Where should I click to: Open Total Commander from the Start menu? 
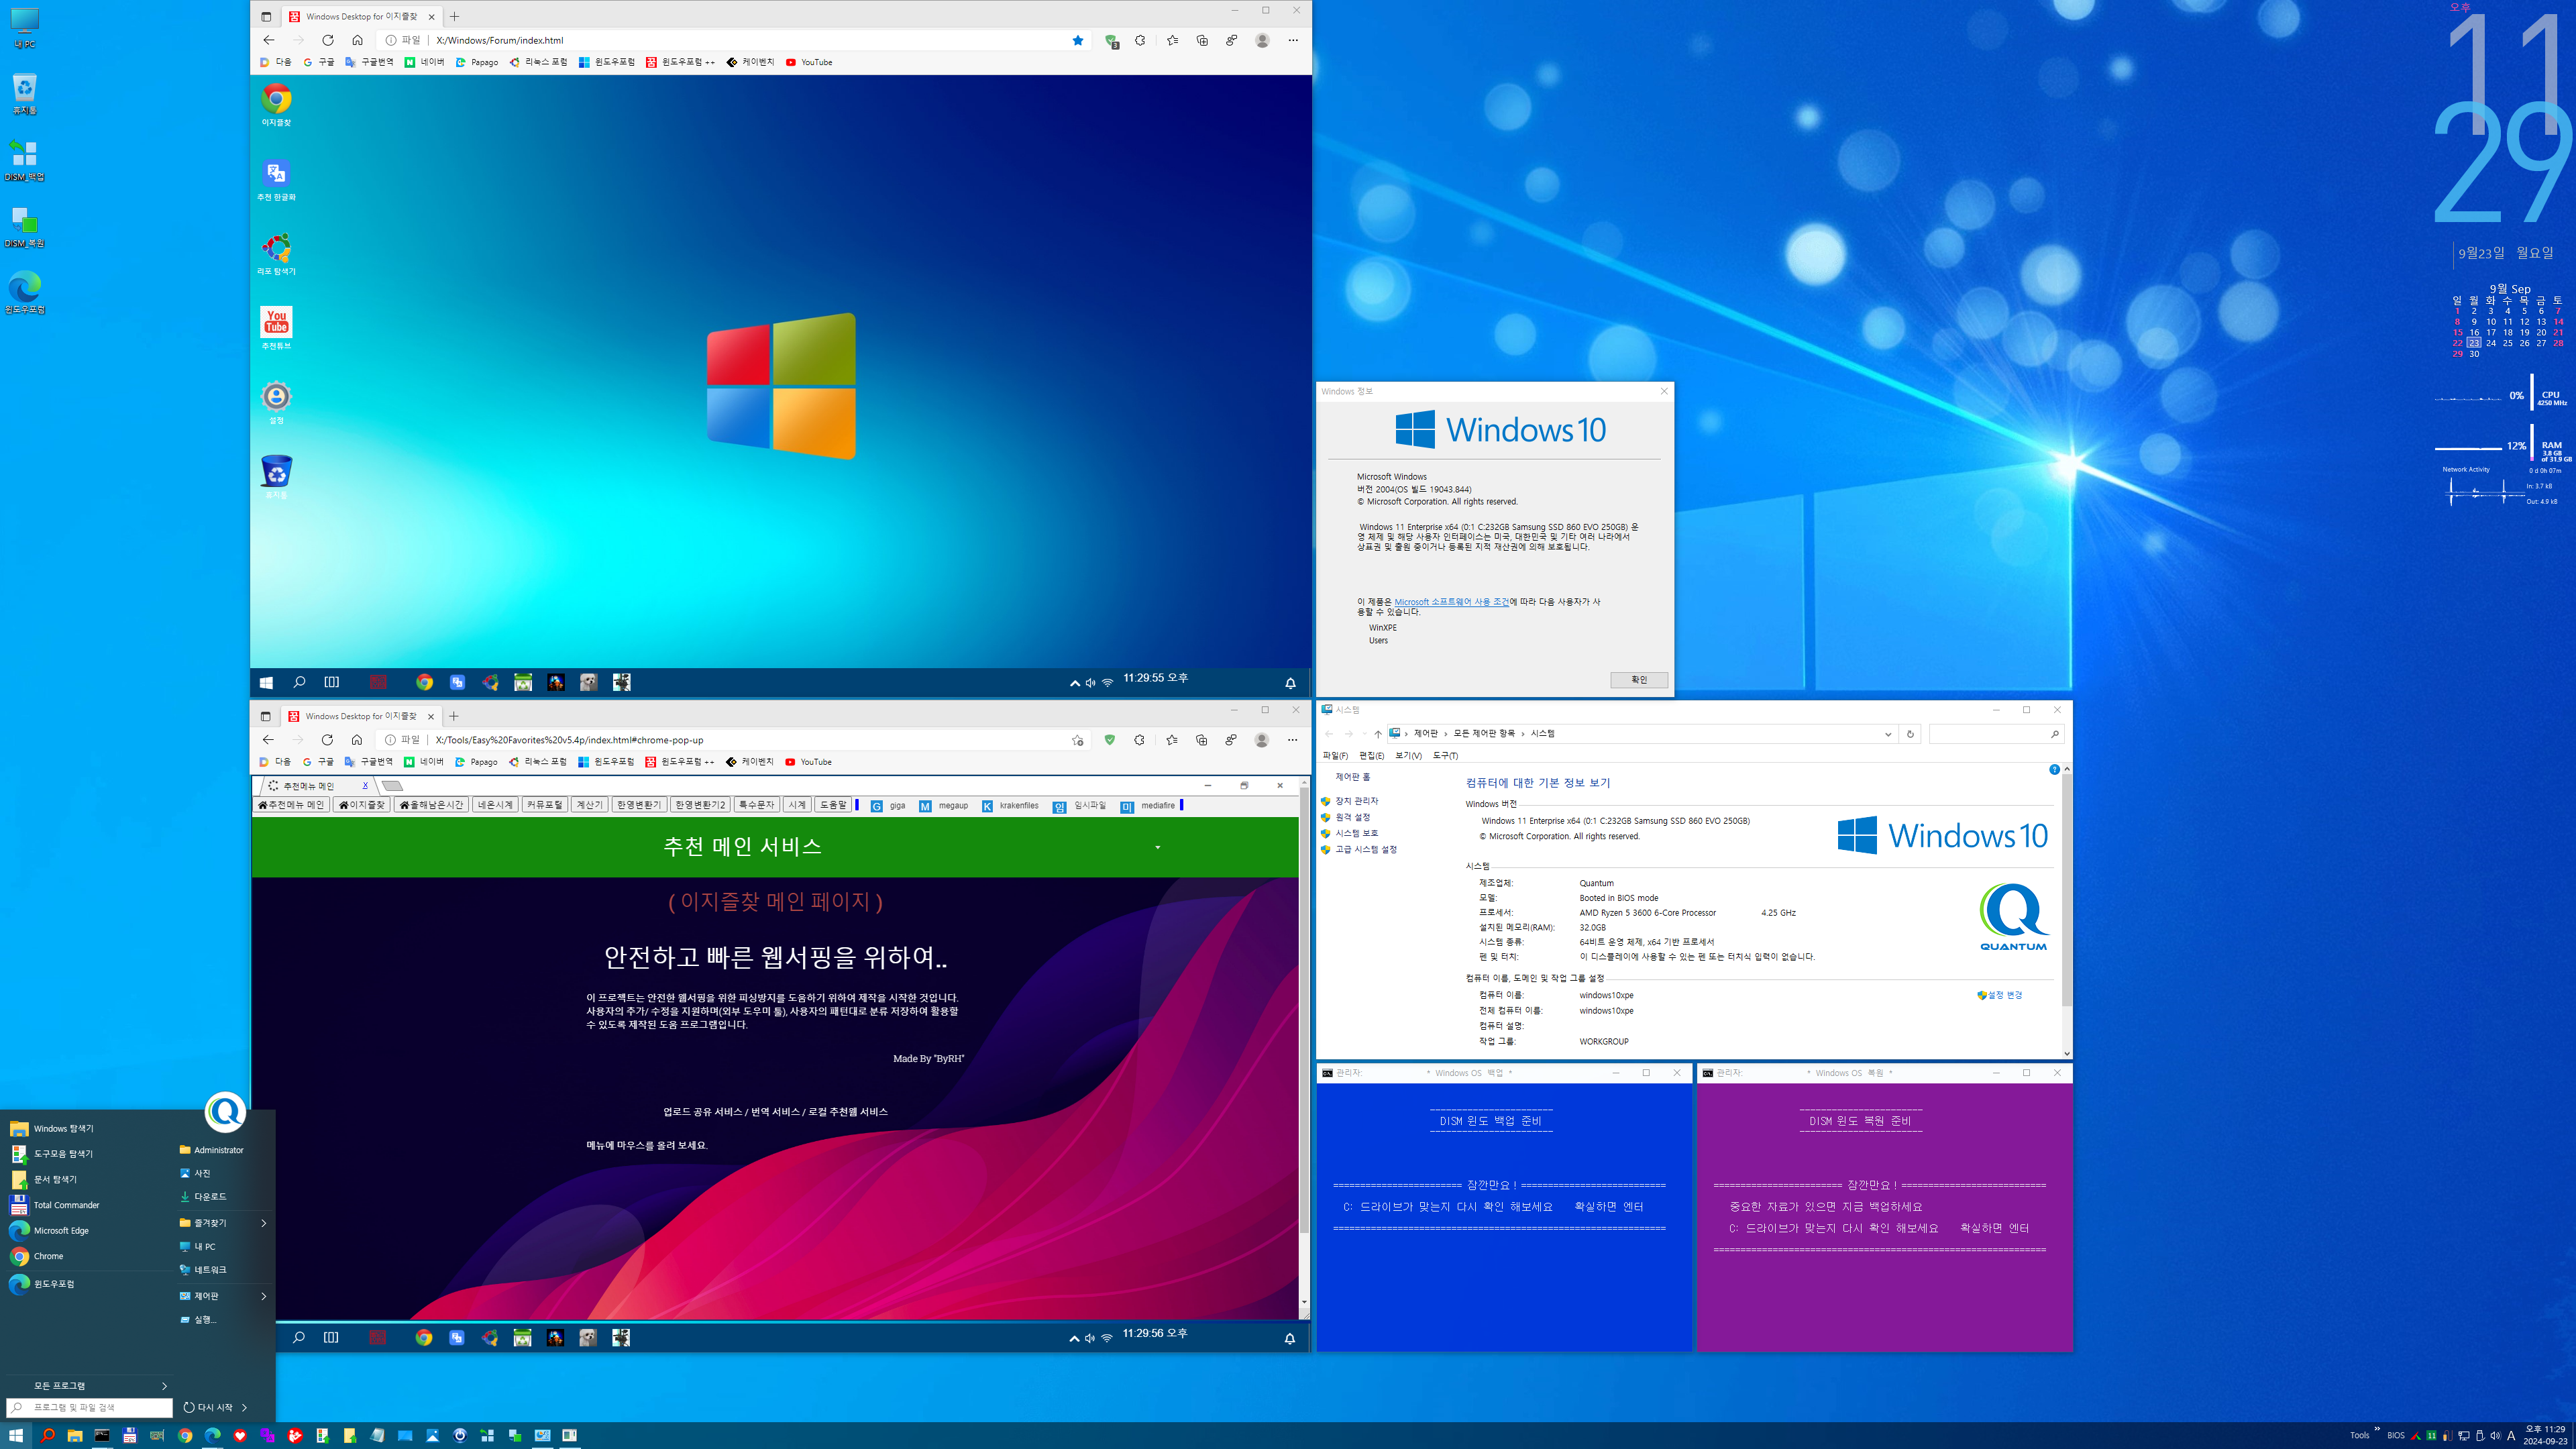tap(66, 1205)
